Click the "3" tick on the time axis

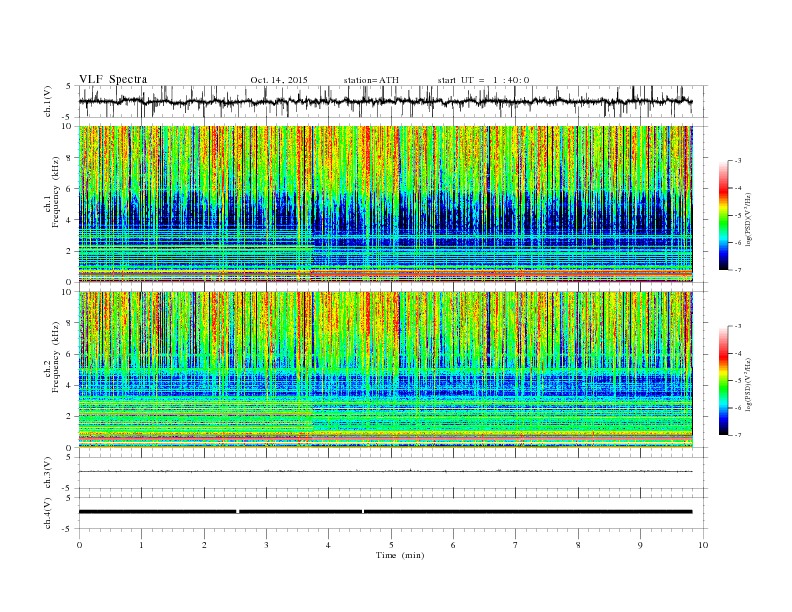[x=266, y=545]
